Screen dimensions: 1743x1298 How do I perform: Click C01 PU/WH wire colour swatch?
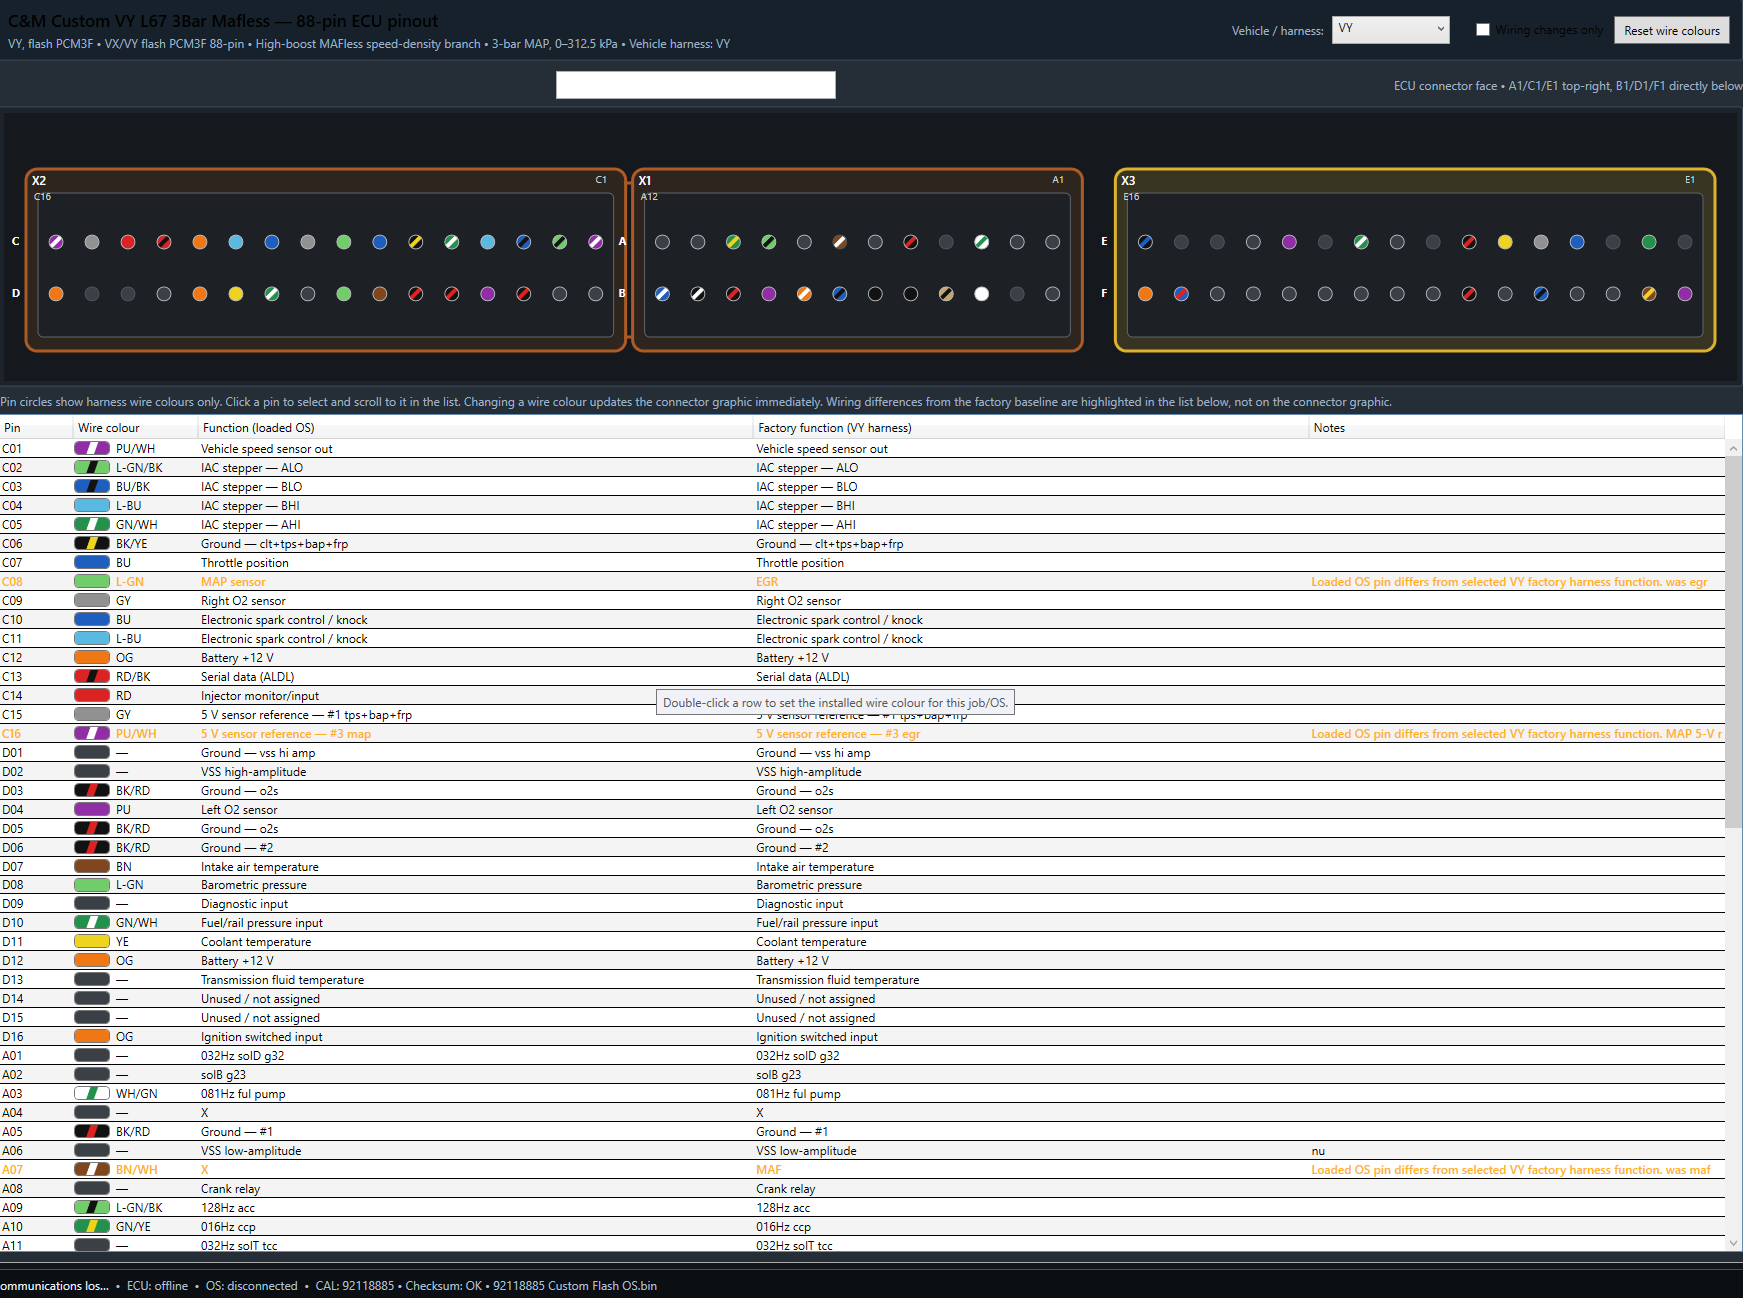pyautogui.click(x=92, y=449)
